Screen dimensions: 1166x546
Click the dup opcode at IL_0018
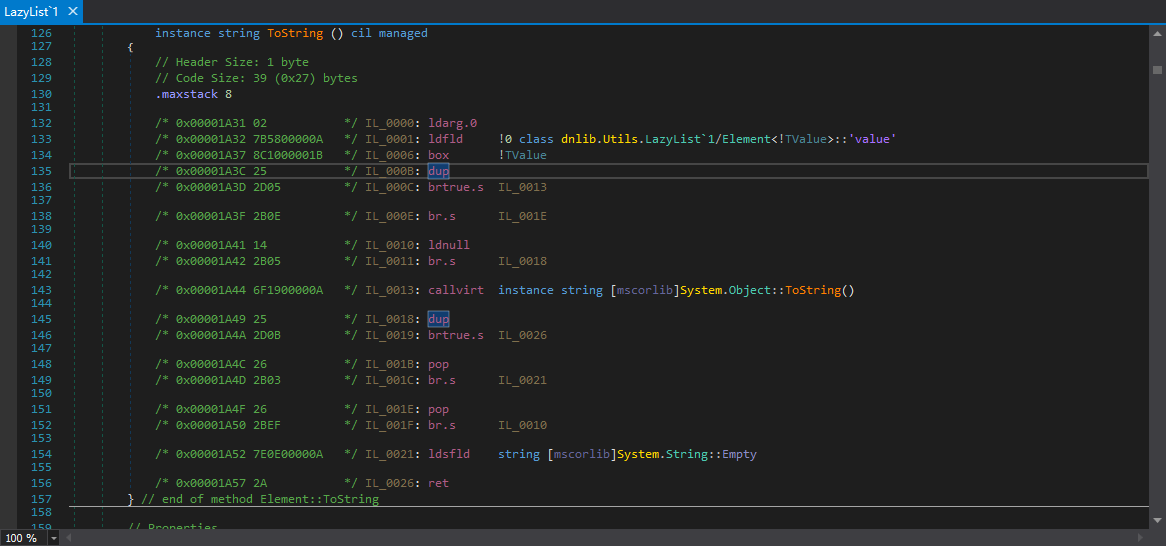pyautogui.click(x=438, y=319)
